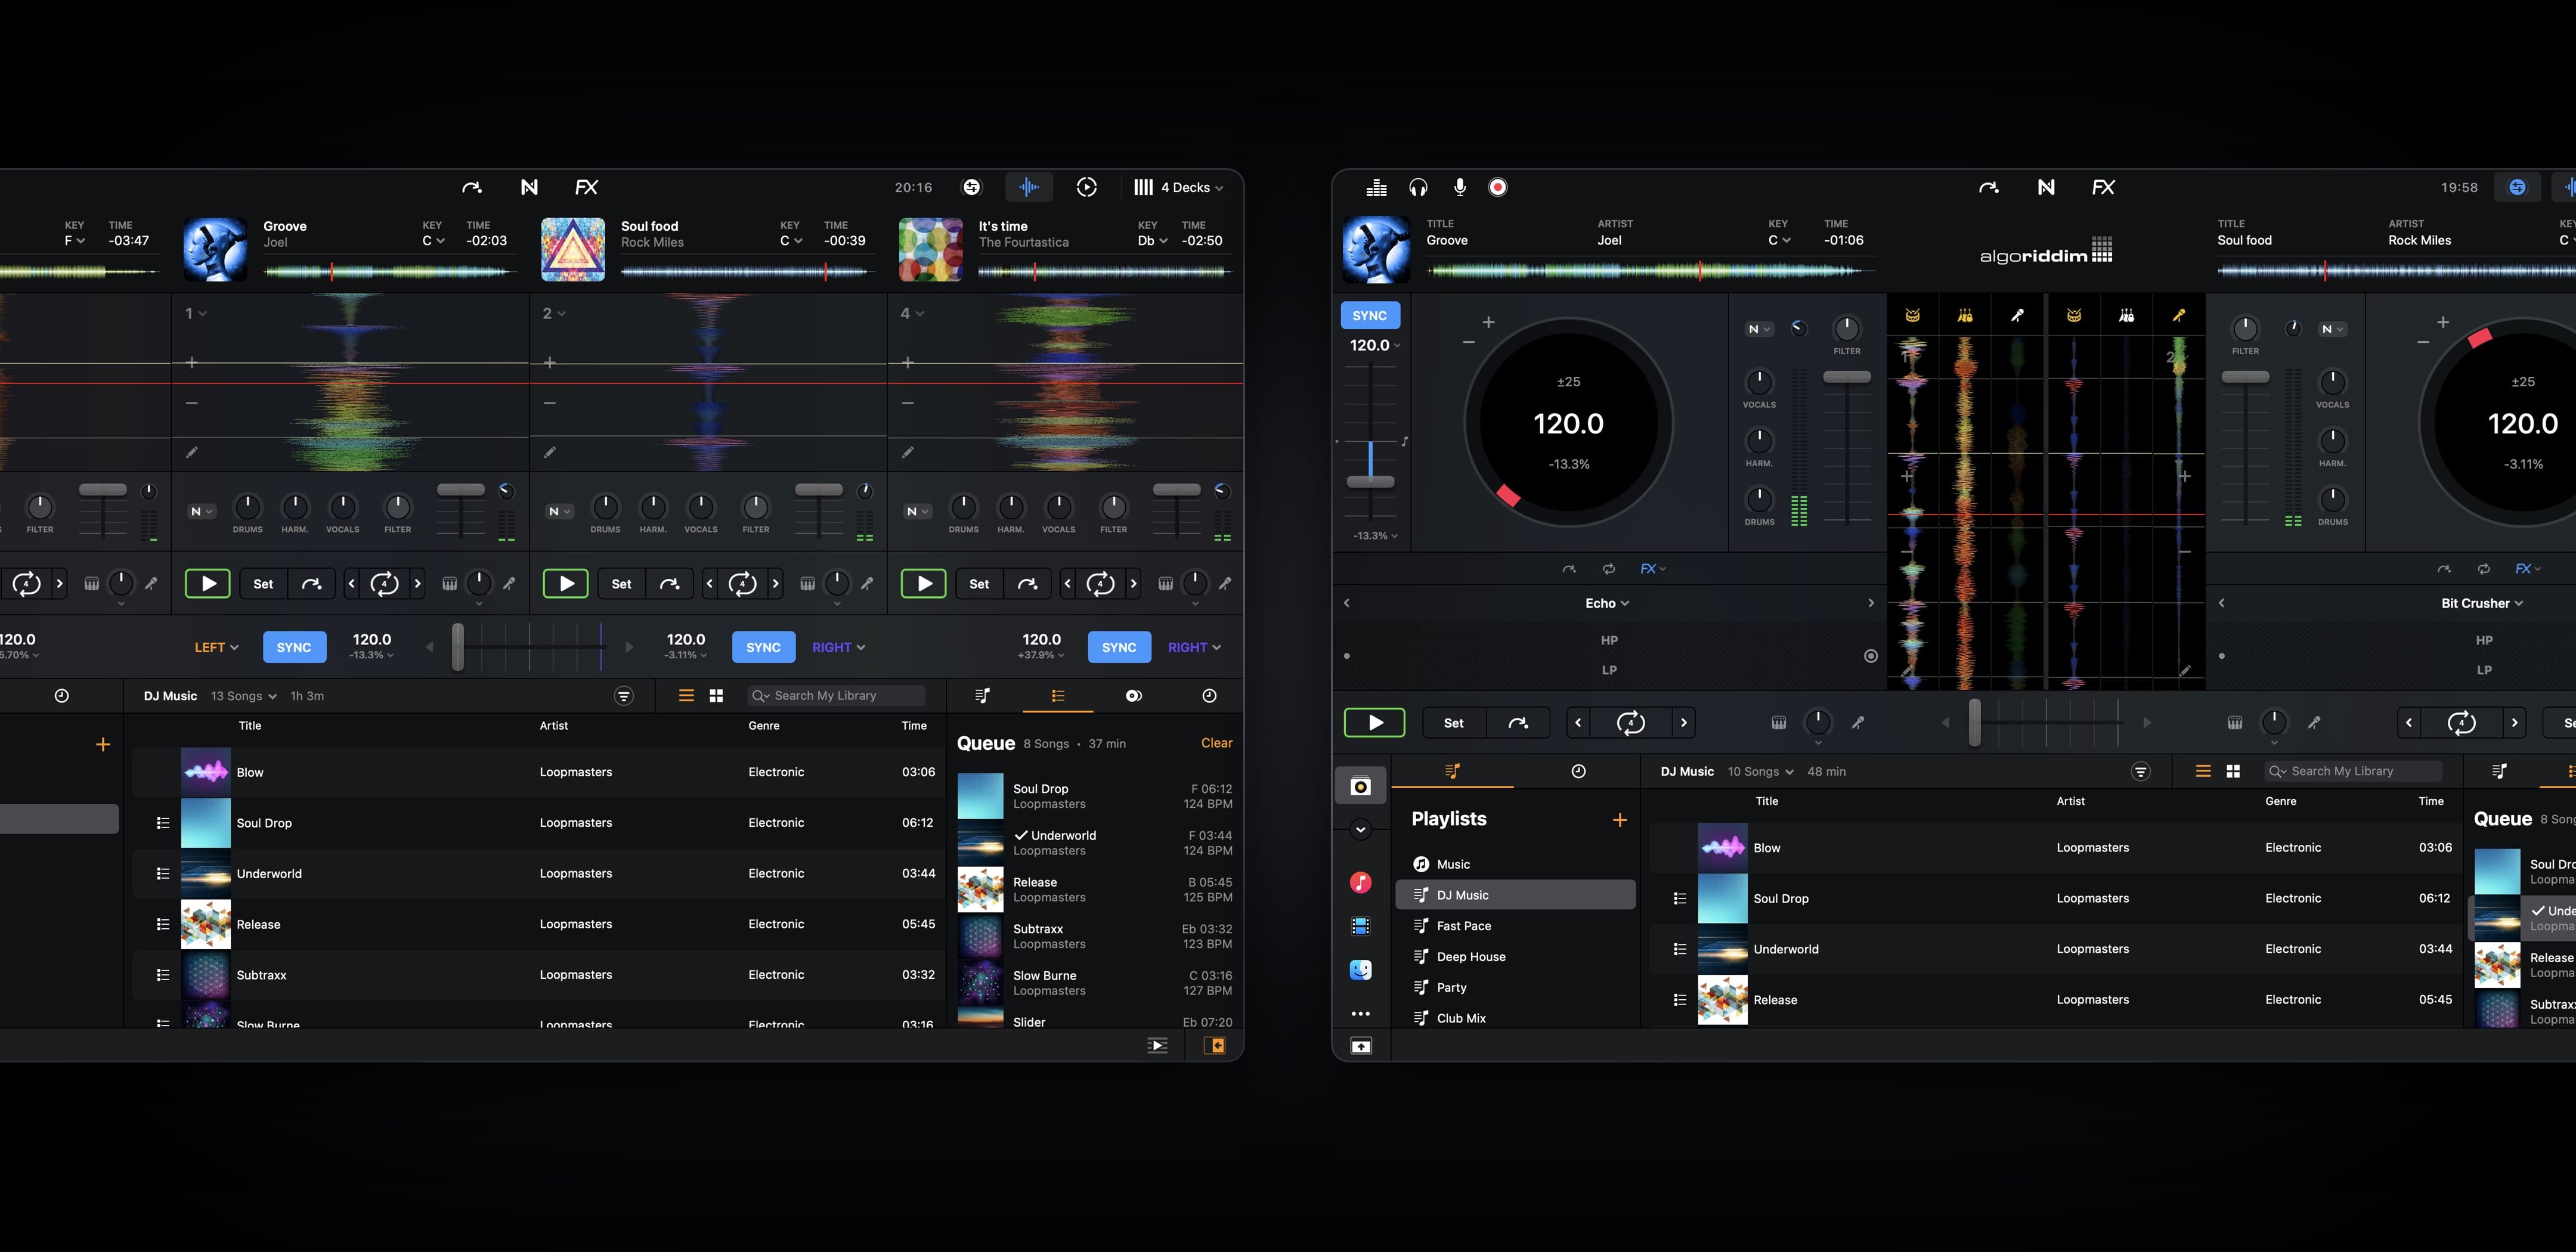The width and height of the screenshot is (2576, 1252).
Task: Enable the LP filter for the Echo effect
Action: (1608, 669)
